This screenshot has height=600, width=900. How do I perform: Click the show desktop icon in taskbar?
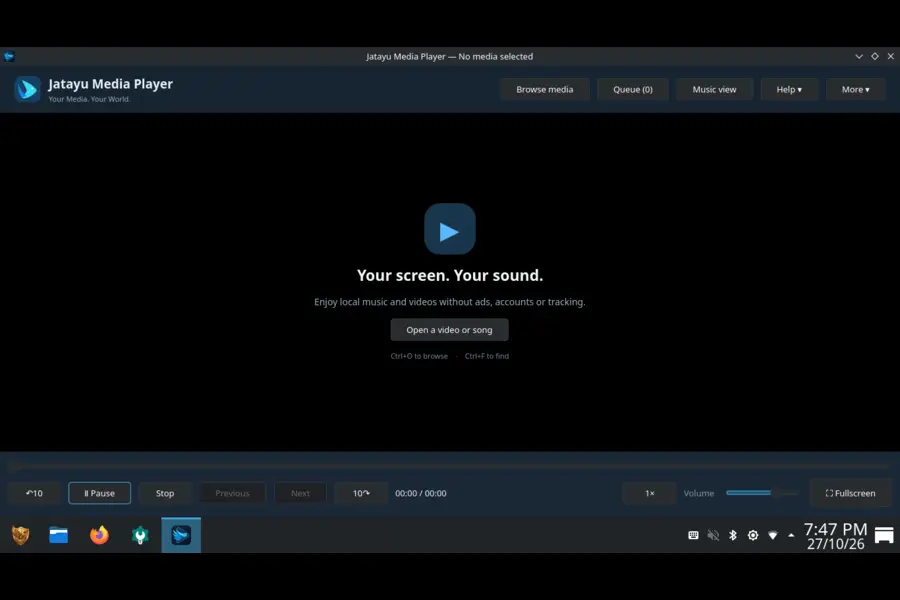884,535
